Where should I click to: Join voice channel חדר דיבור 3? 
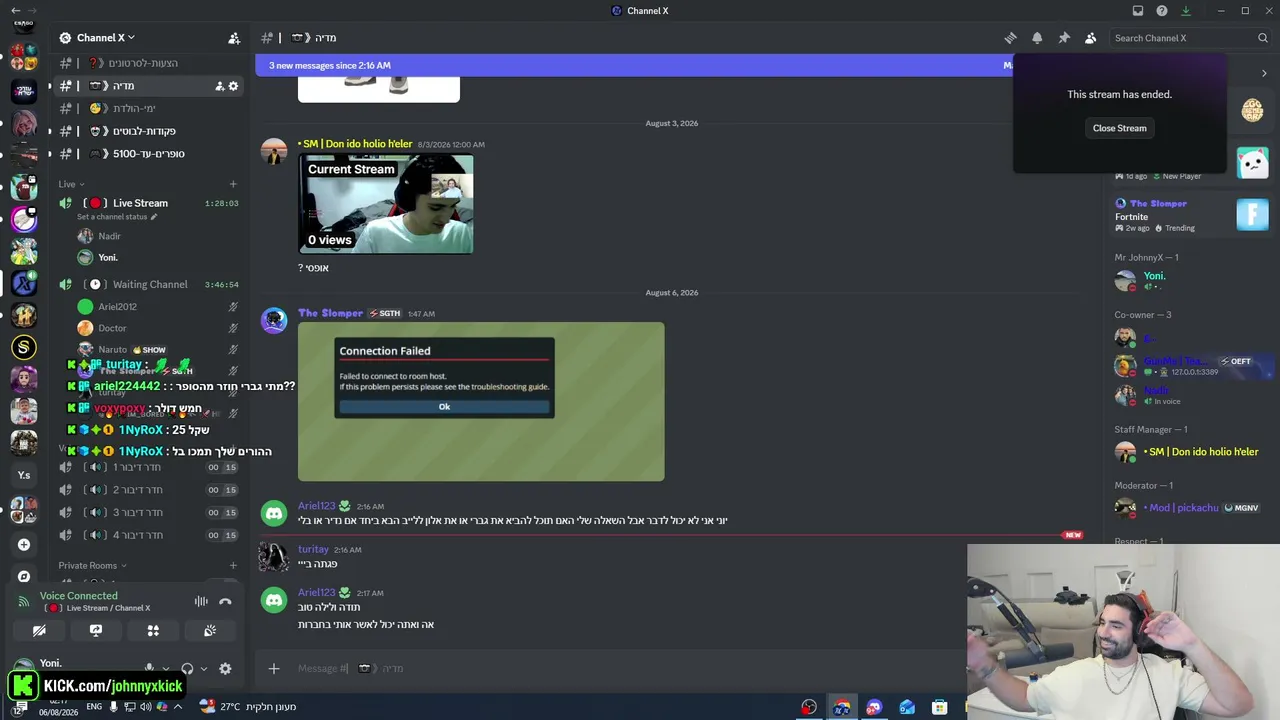coord(150,512)
